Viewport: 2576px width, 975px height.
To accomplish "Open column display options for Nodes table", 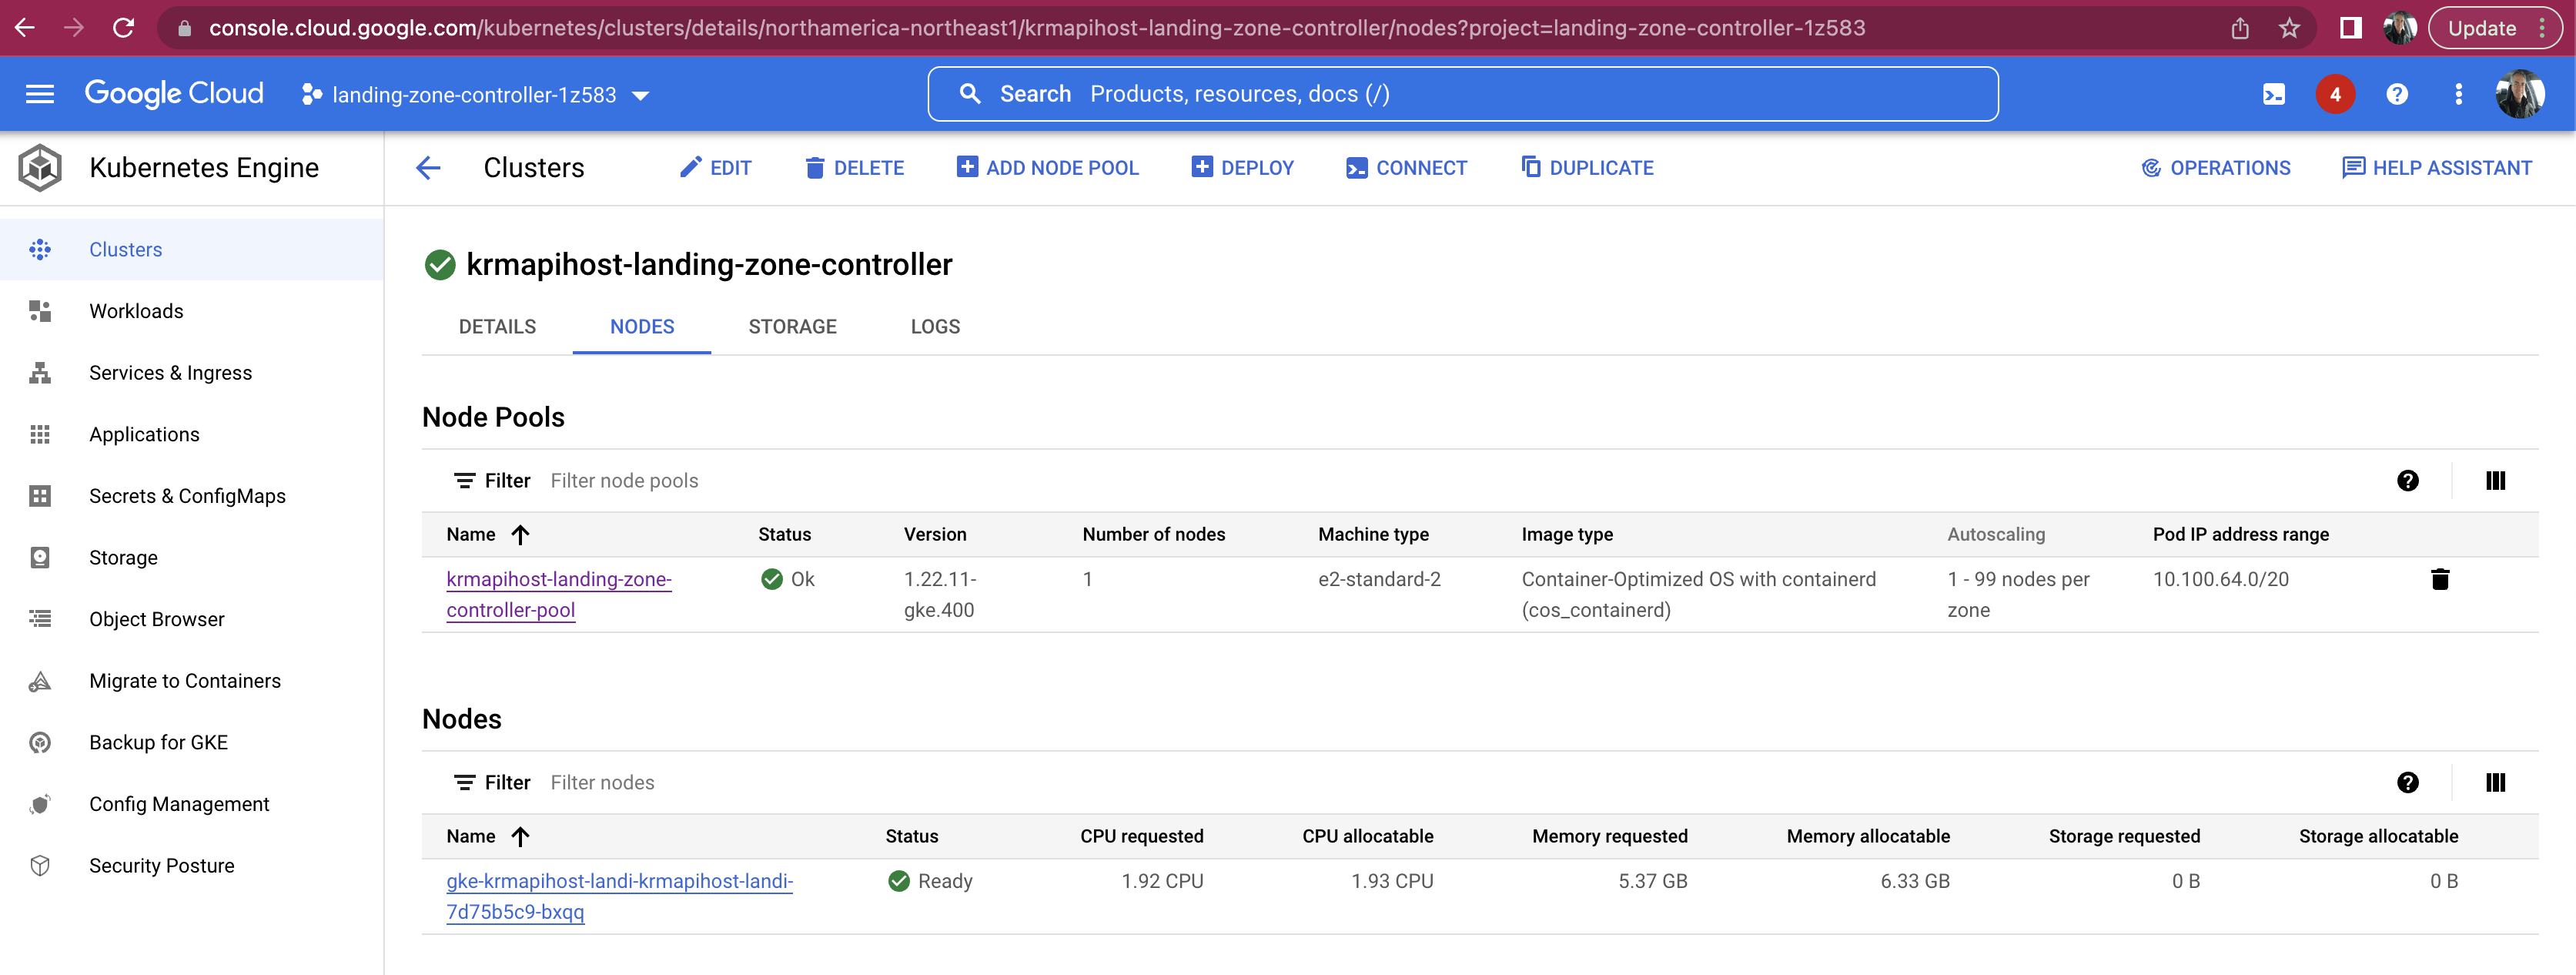I will pos(2497,782).
